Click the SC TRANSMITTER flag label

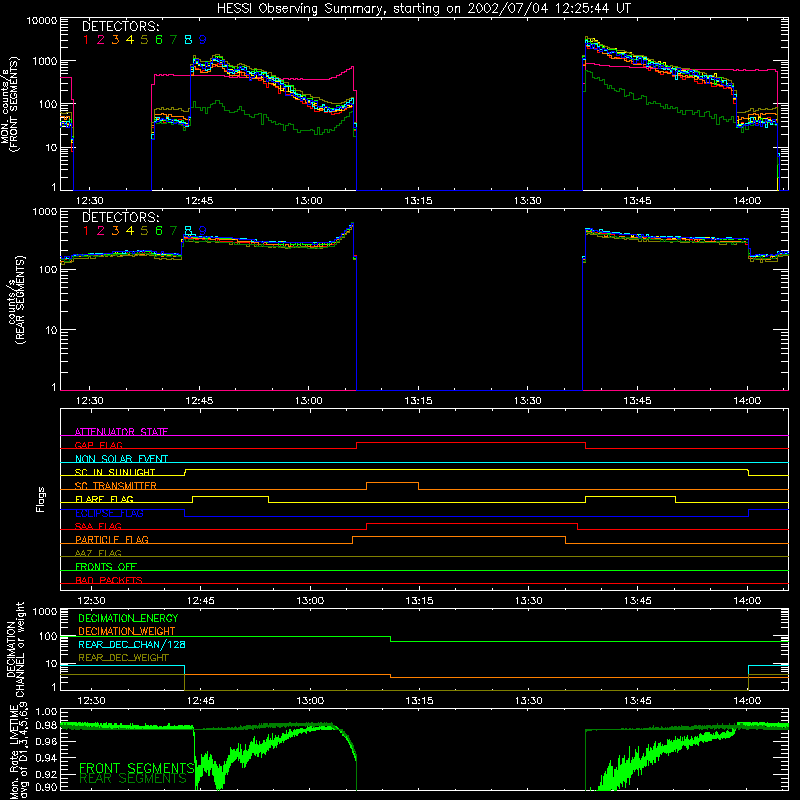(x=116, y=485)
